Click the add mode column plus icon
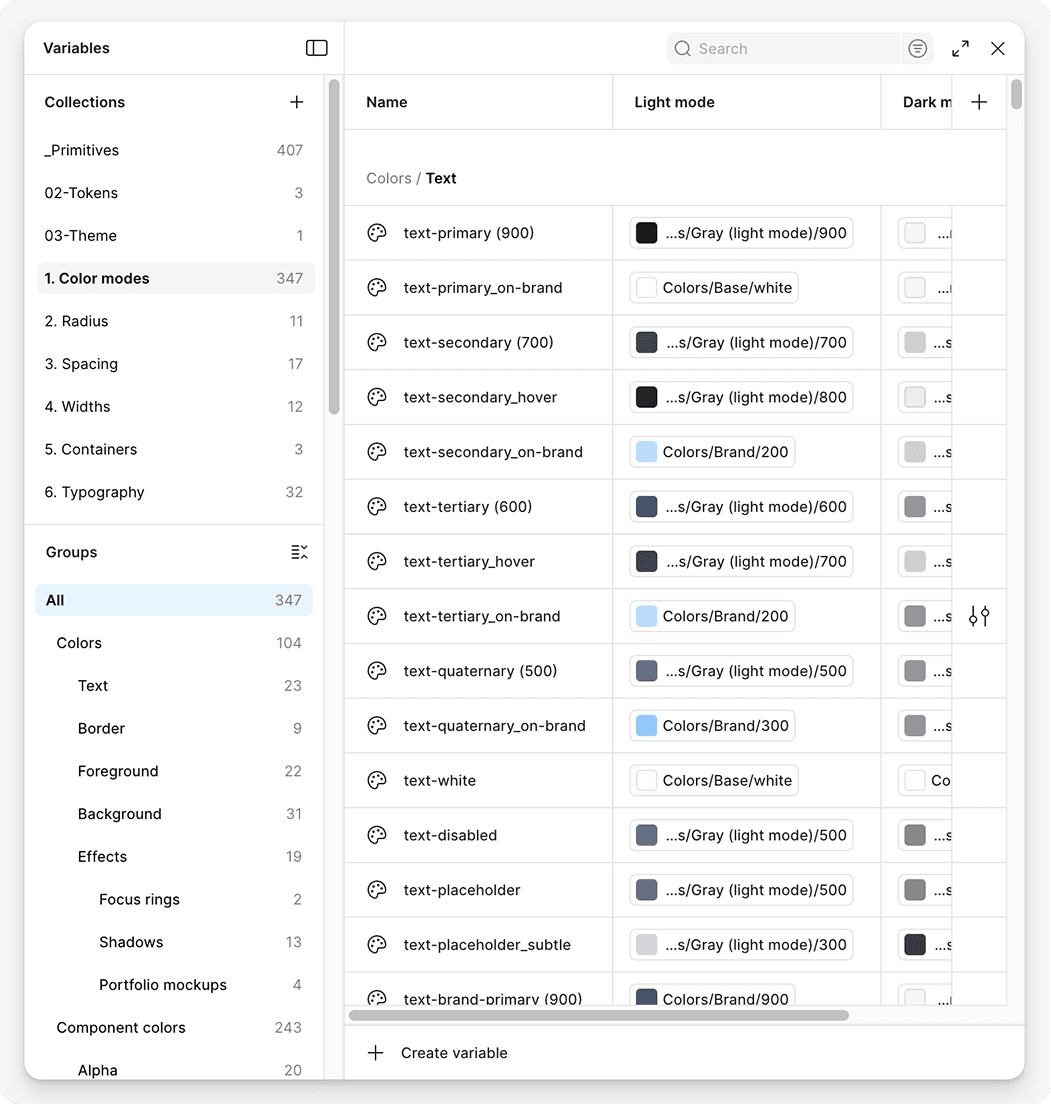 point(979,102)
